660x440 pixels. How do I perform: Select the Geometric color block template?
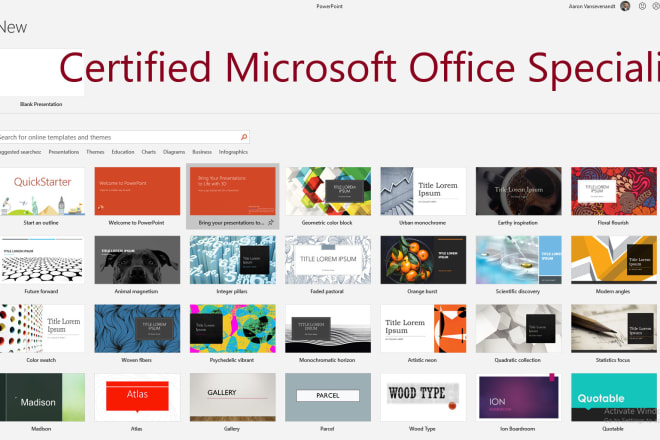tap(328, 191)
